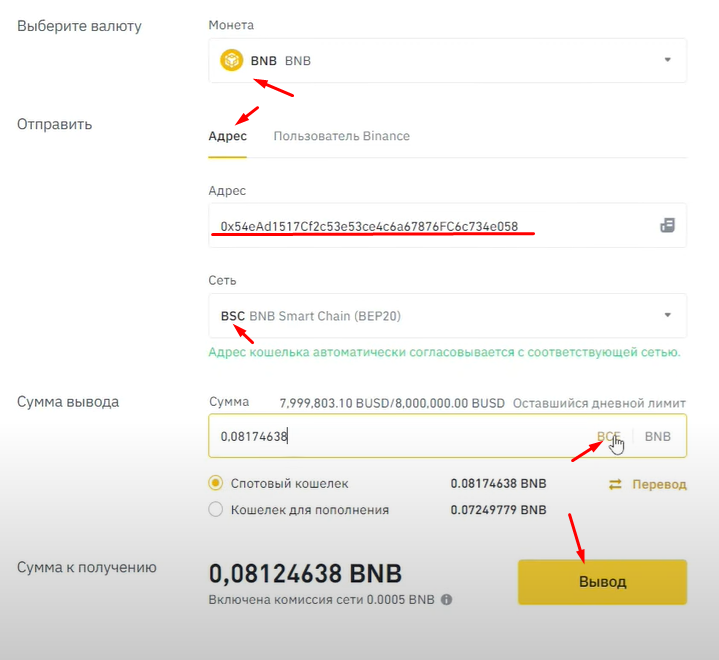
Task: Click the info icon next to network fee
Action: tap(447, 599)
